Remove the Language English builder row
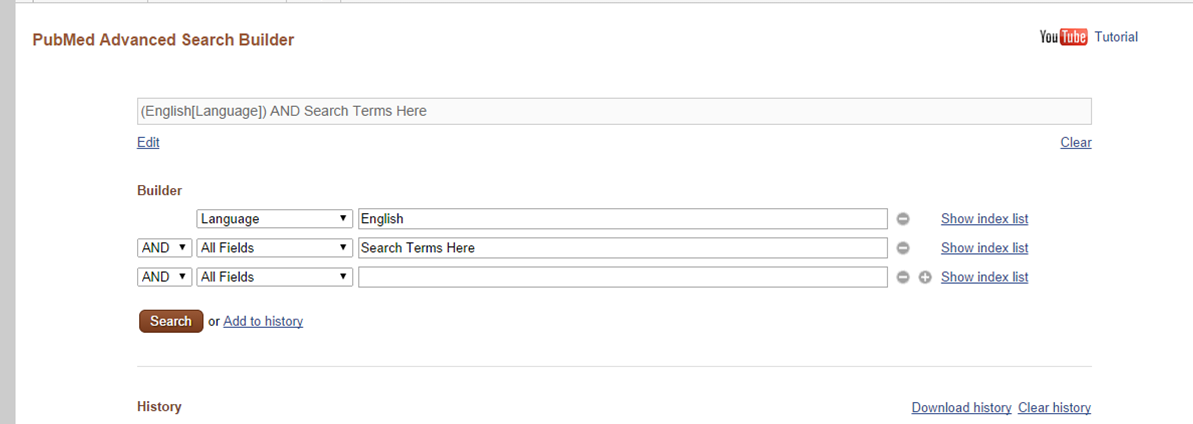 point(903,219)
